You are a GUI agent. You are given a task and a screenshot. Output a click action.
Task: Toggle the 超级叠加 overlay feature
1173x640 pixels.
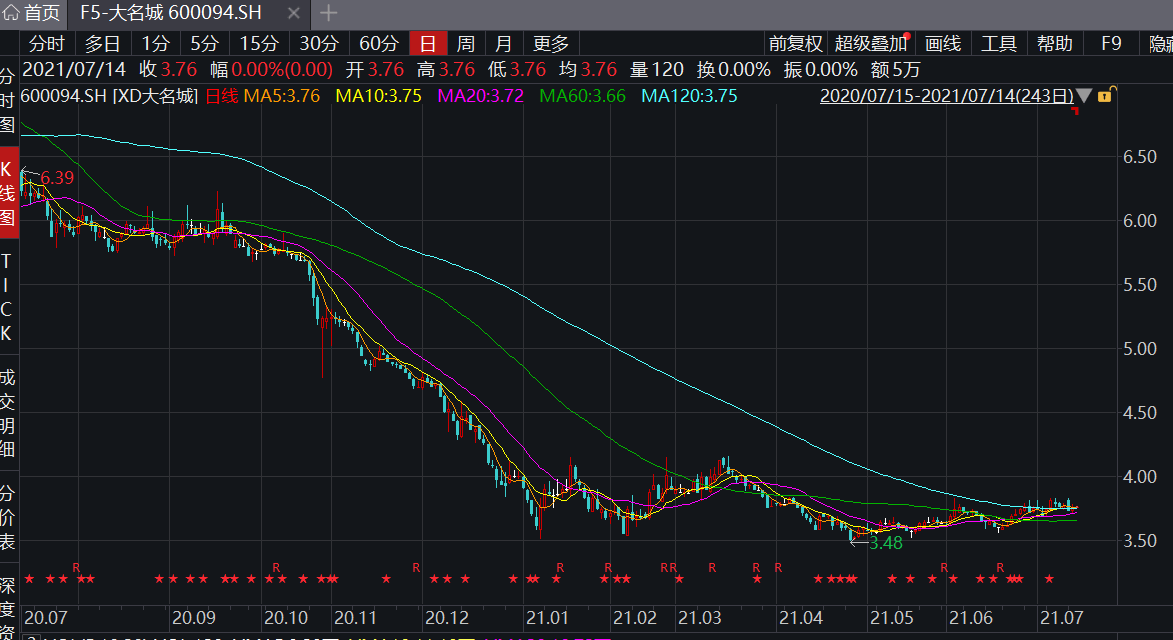[x=871, y=44]
